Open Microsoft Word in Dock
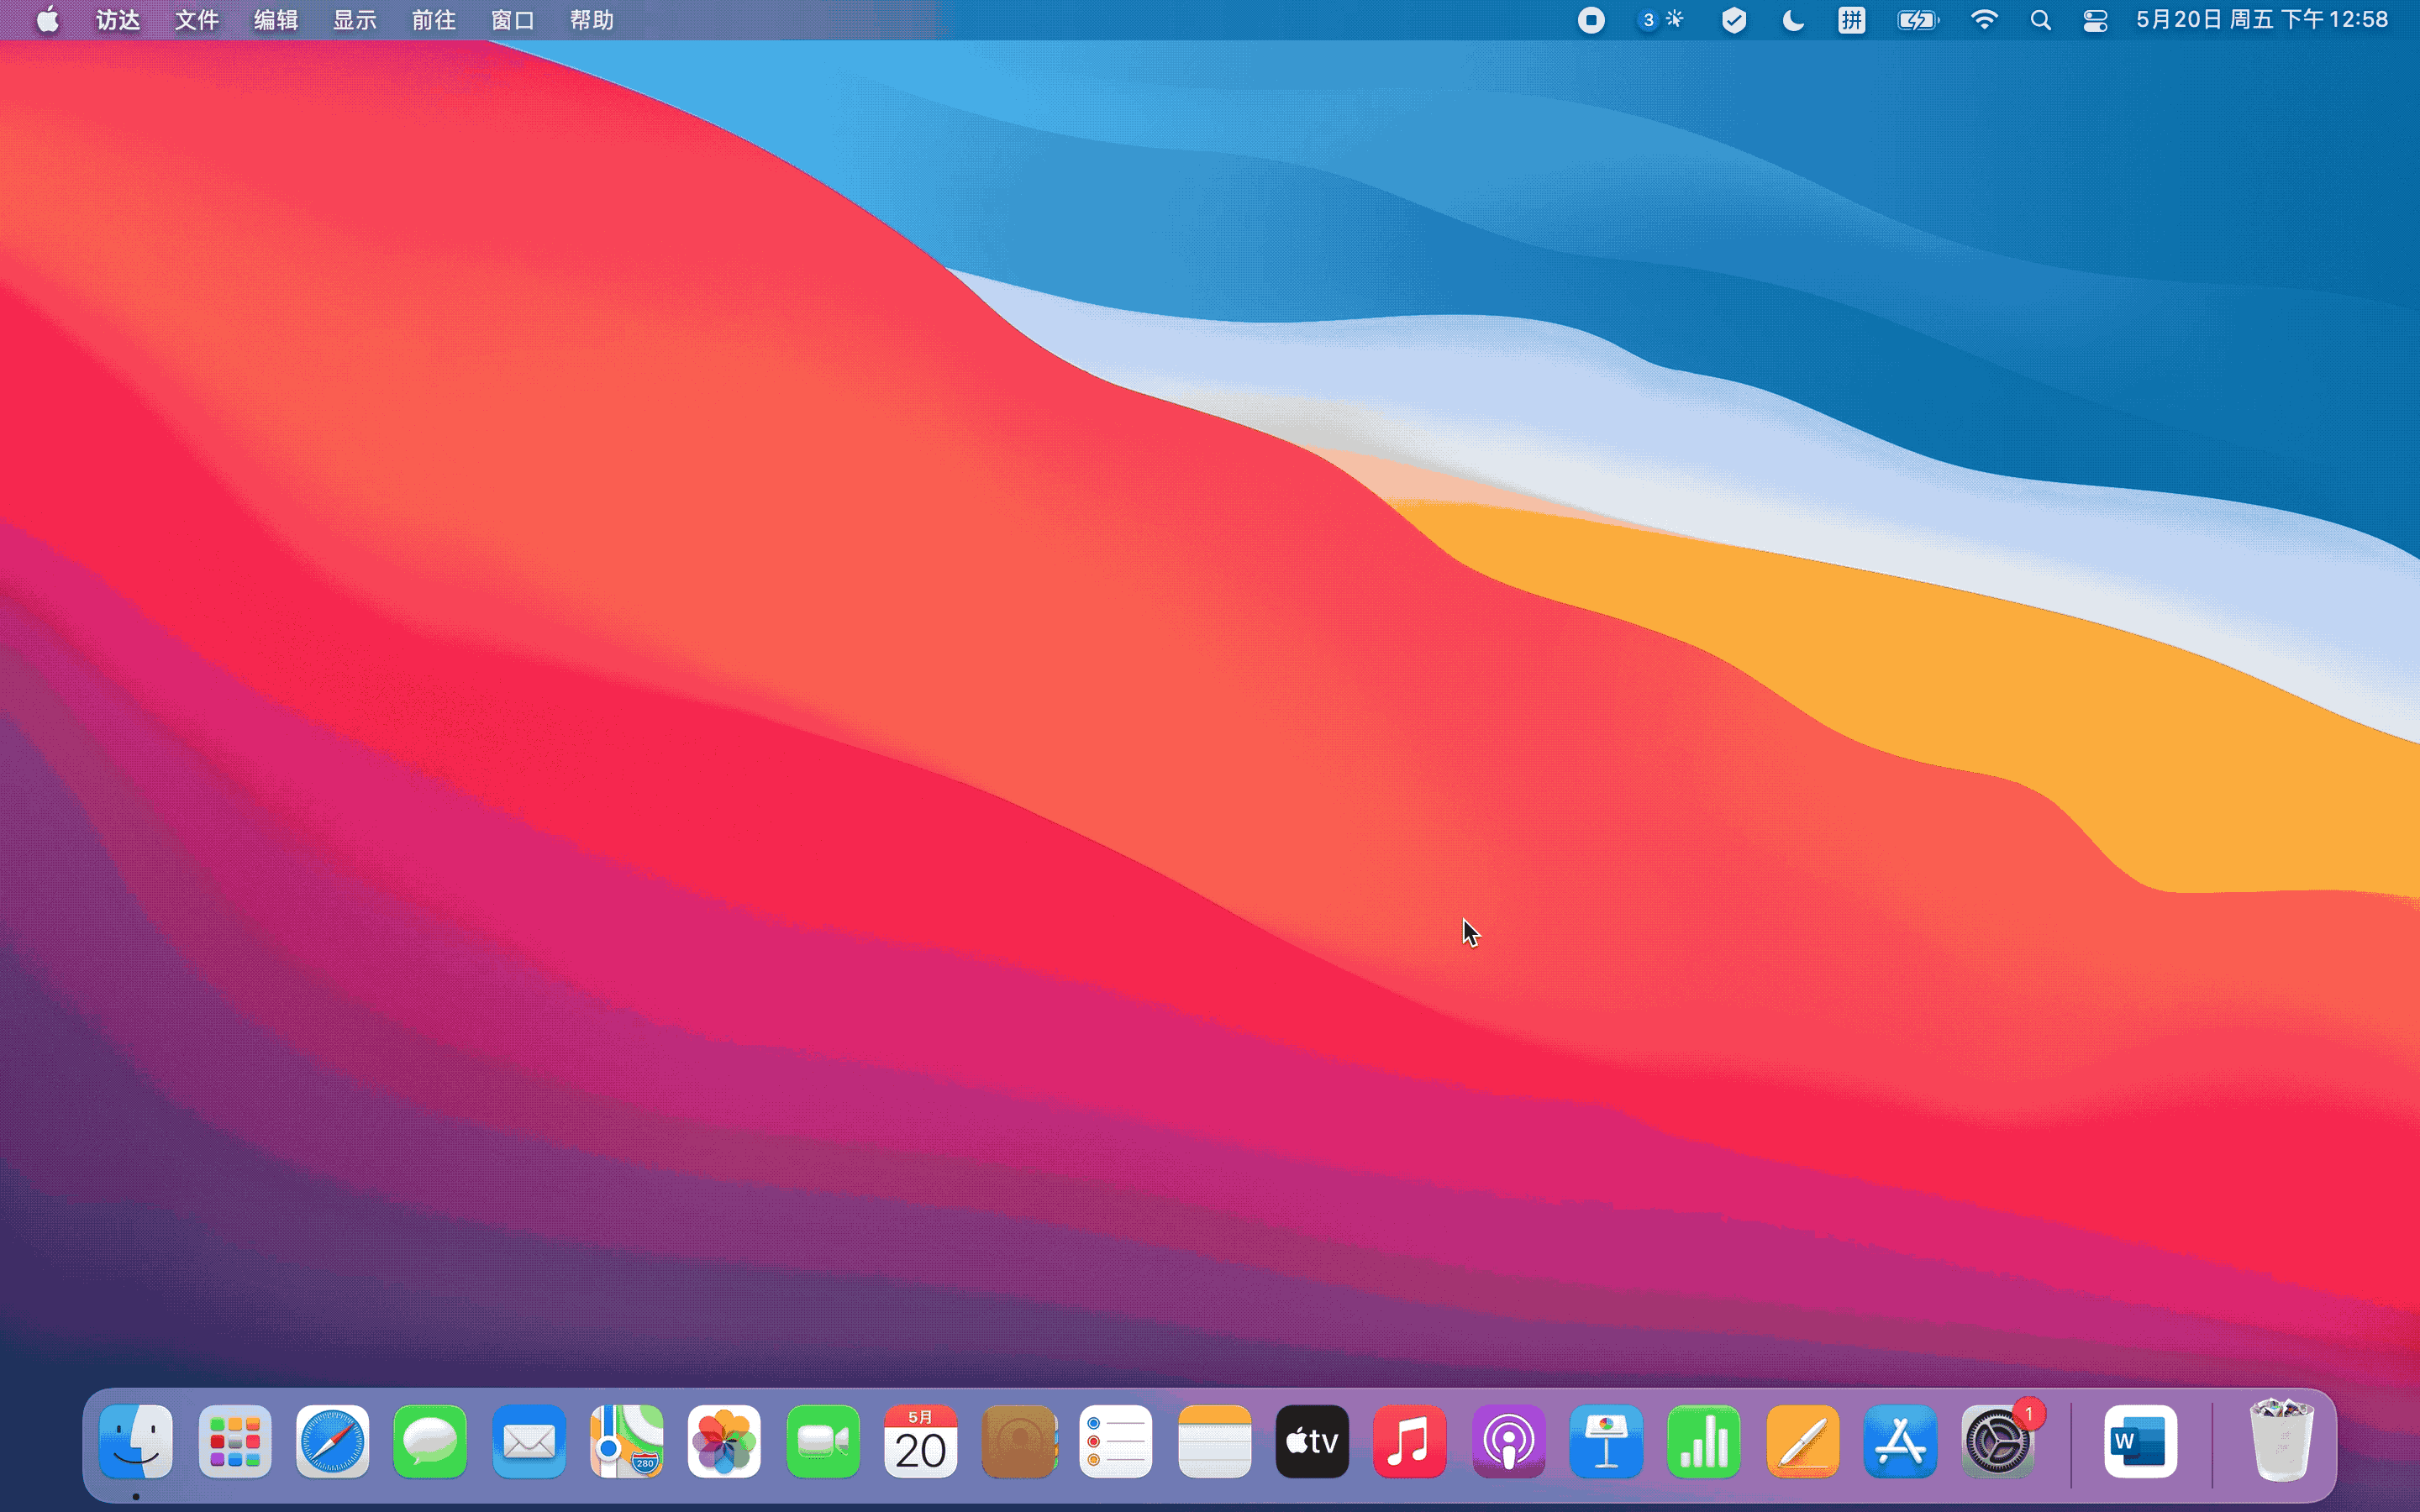This screenshot has width=2420, height=1512. pos(2140,1441)
